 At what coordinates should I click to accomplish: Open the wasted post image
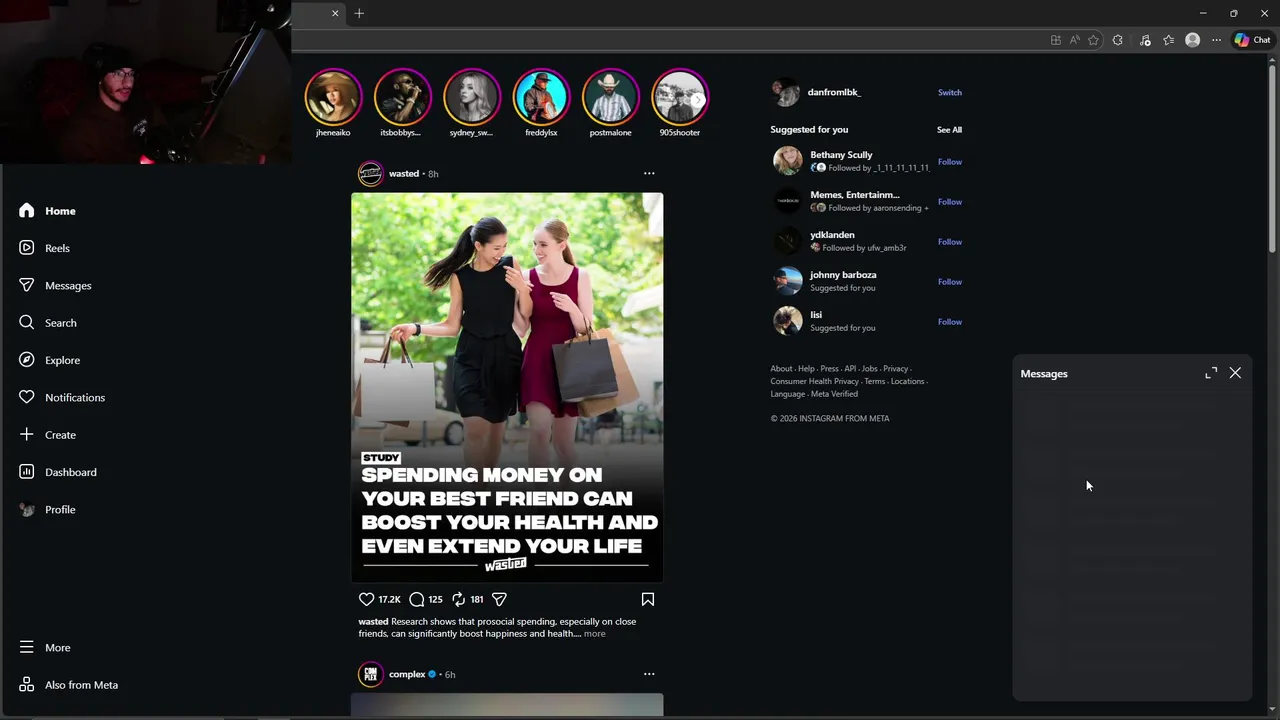pos(507,387)
